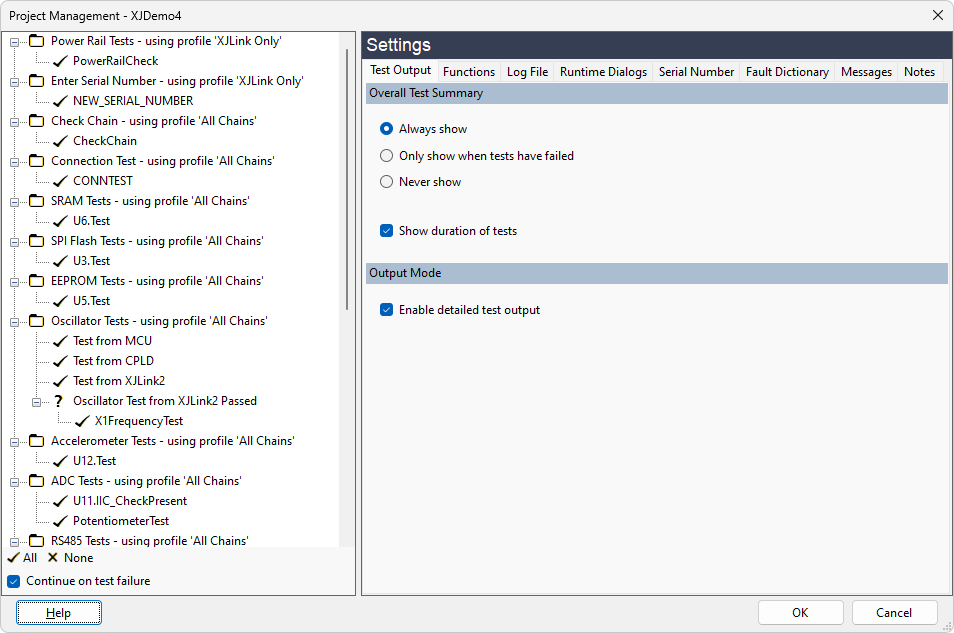
Task: Click the checkmark icon next to PotentiometerTest
Action: pyautogui.click(x=60, y=521)
